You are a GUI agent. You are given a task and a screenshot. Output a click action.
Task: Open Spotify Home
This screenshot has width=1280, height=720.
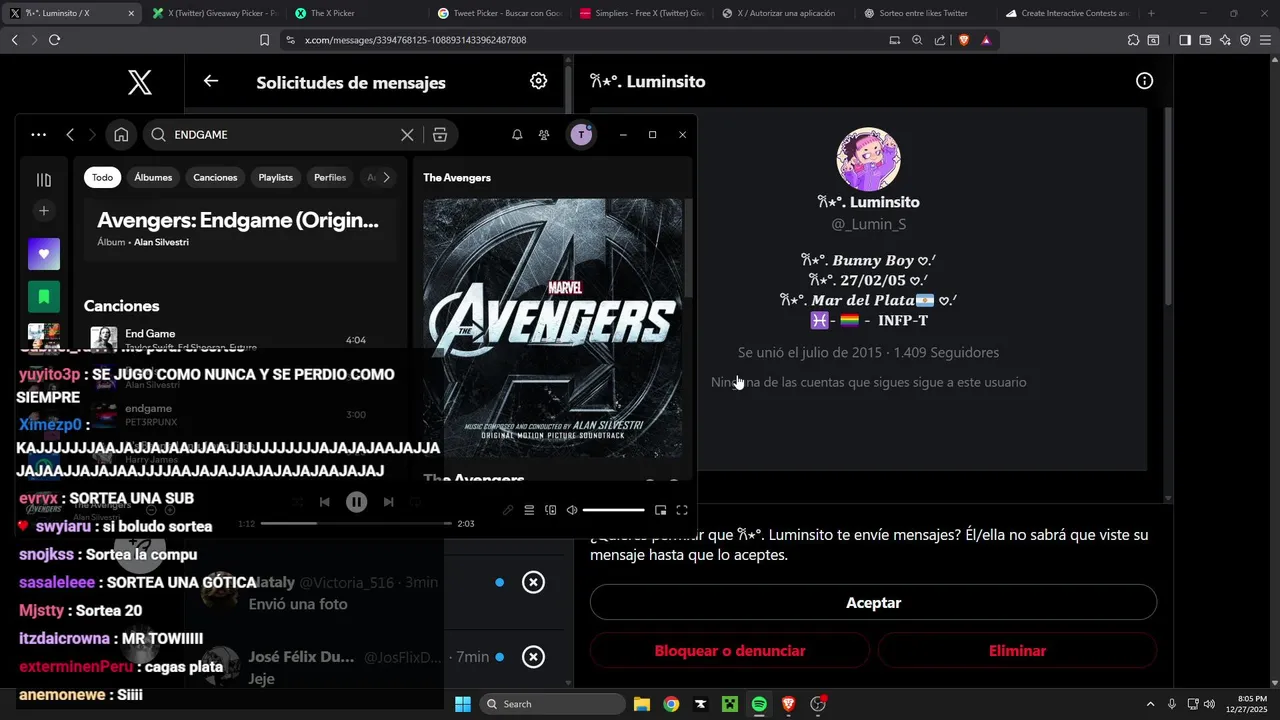point(121,134)
